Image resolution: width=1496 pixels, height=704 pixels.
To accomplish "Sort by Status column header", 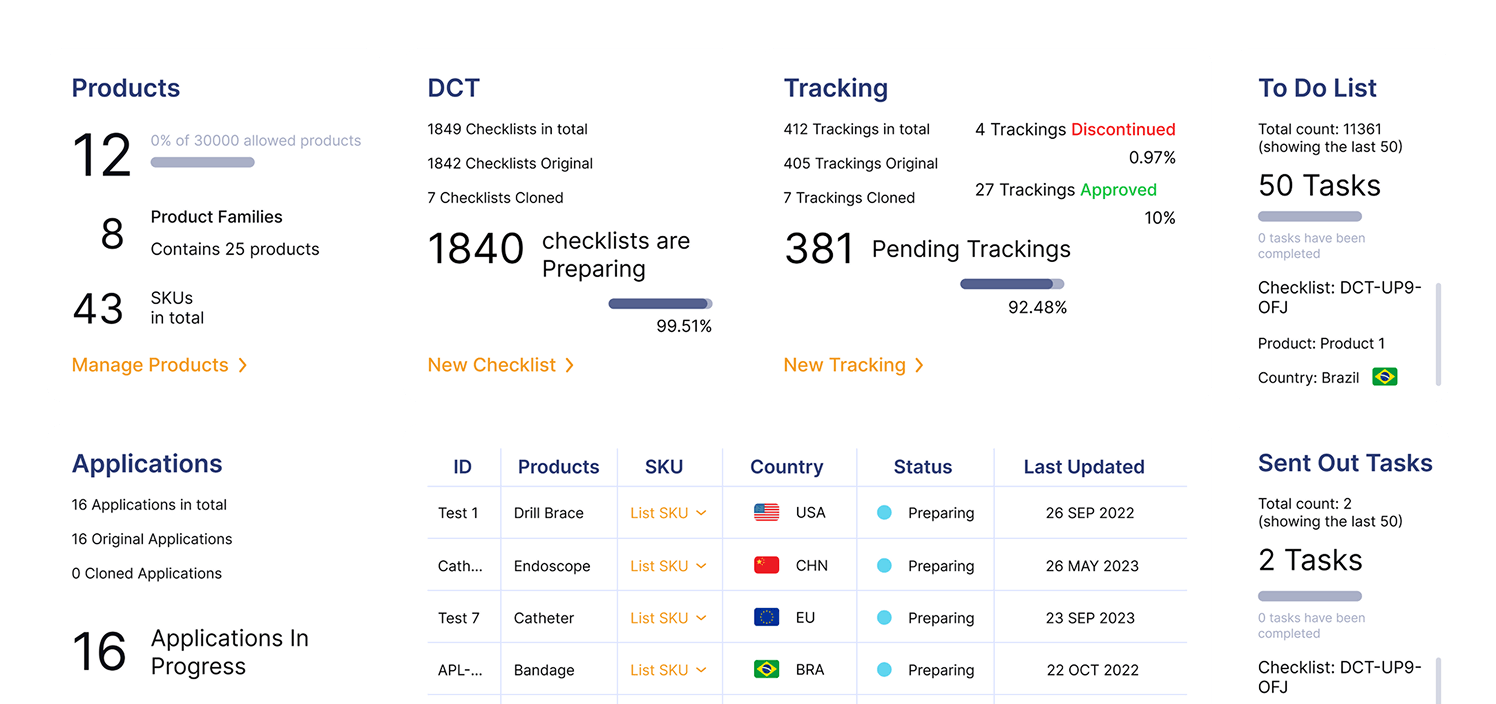I will pyautogui.click(x=922, y=467).
